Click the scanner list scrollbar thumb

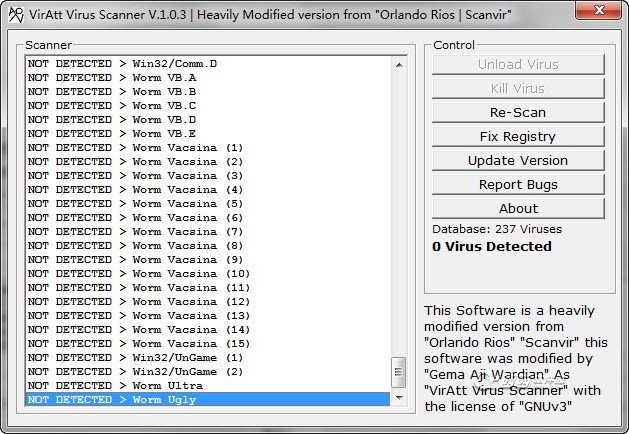point(398,372)
